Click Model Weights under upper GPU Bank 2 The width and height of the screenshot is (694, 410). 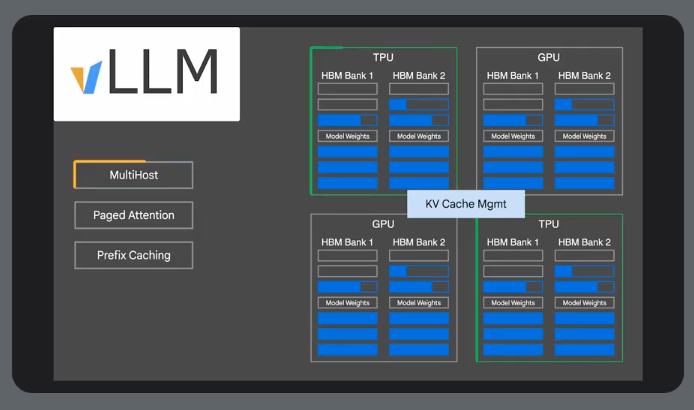pos(584,136)
